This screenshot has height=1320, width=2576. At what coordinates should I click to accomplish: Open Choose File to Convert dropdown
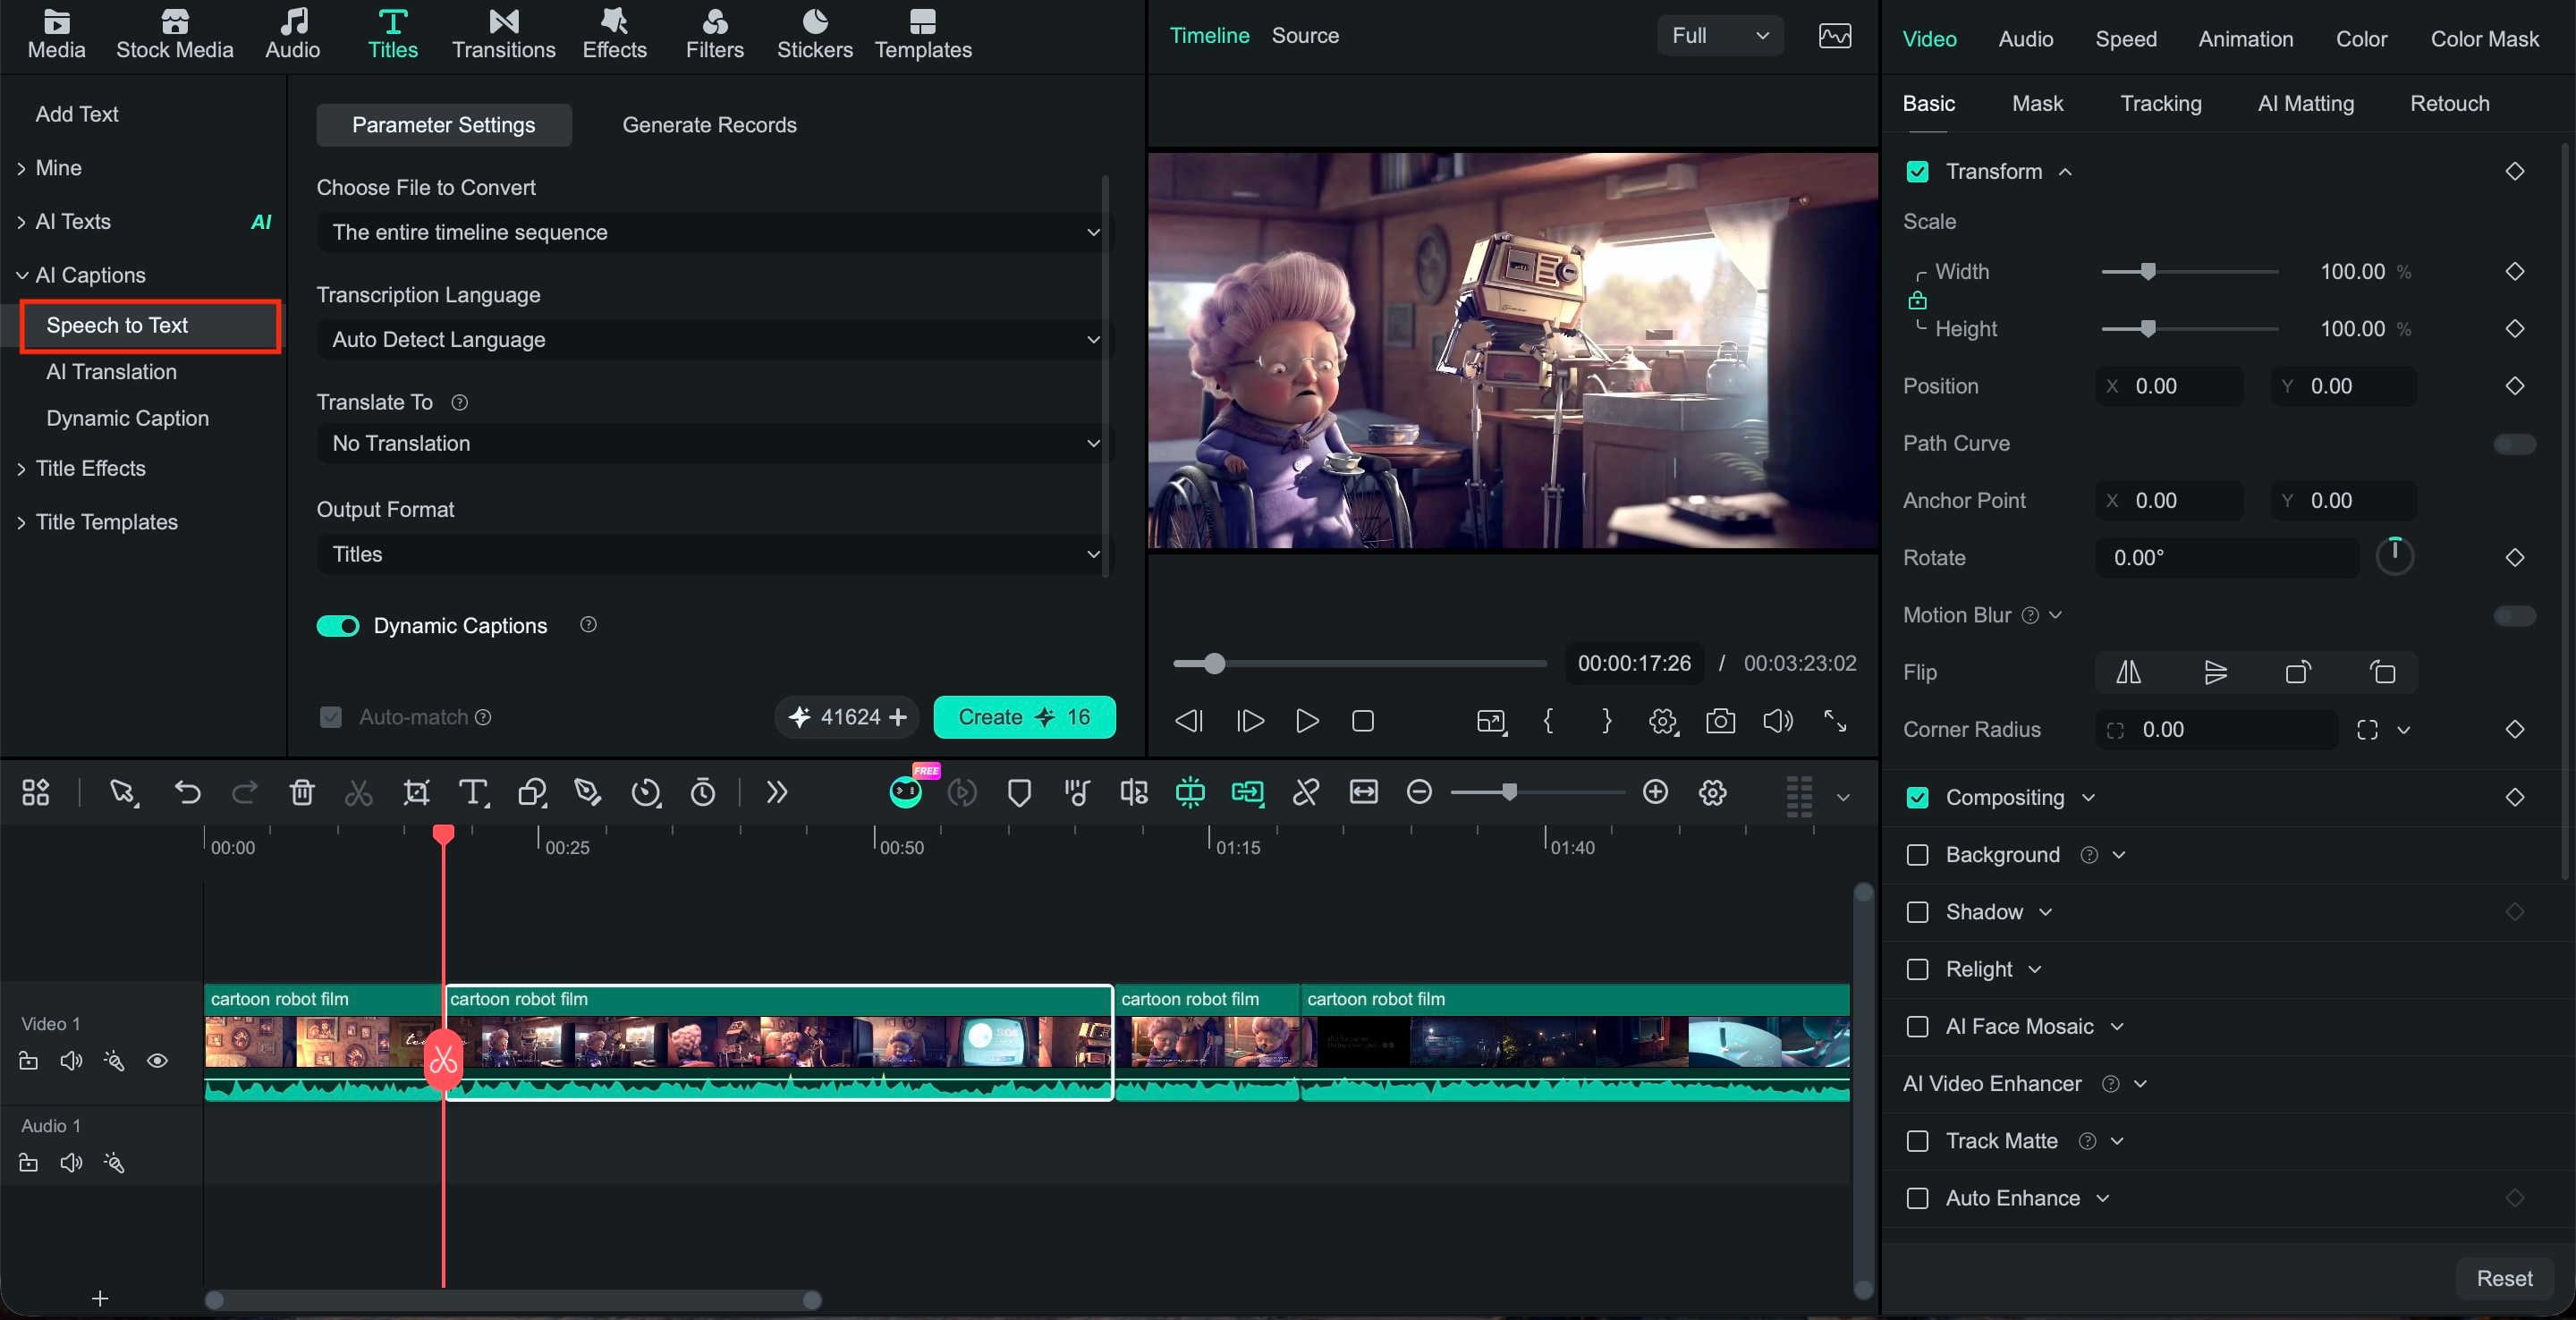pyautogui.click(x=714, y=232)
